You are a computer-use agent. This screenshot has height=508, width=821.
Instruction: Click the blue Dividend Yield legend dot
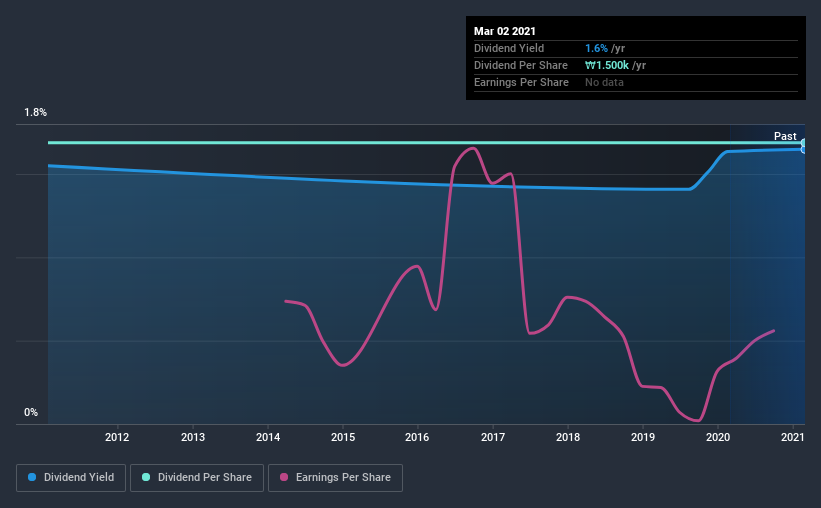(x=32, y=477)
